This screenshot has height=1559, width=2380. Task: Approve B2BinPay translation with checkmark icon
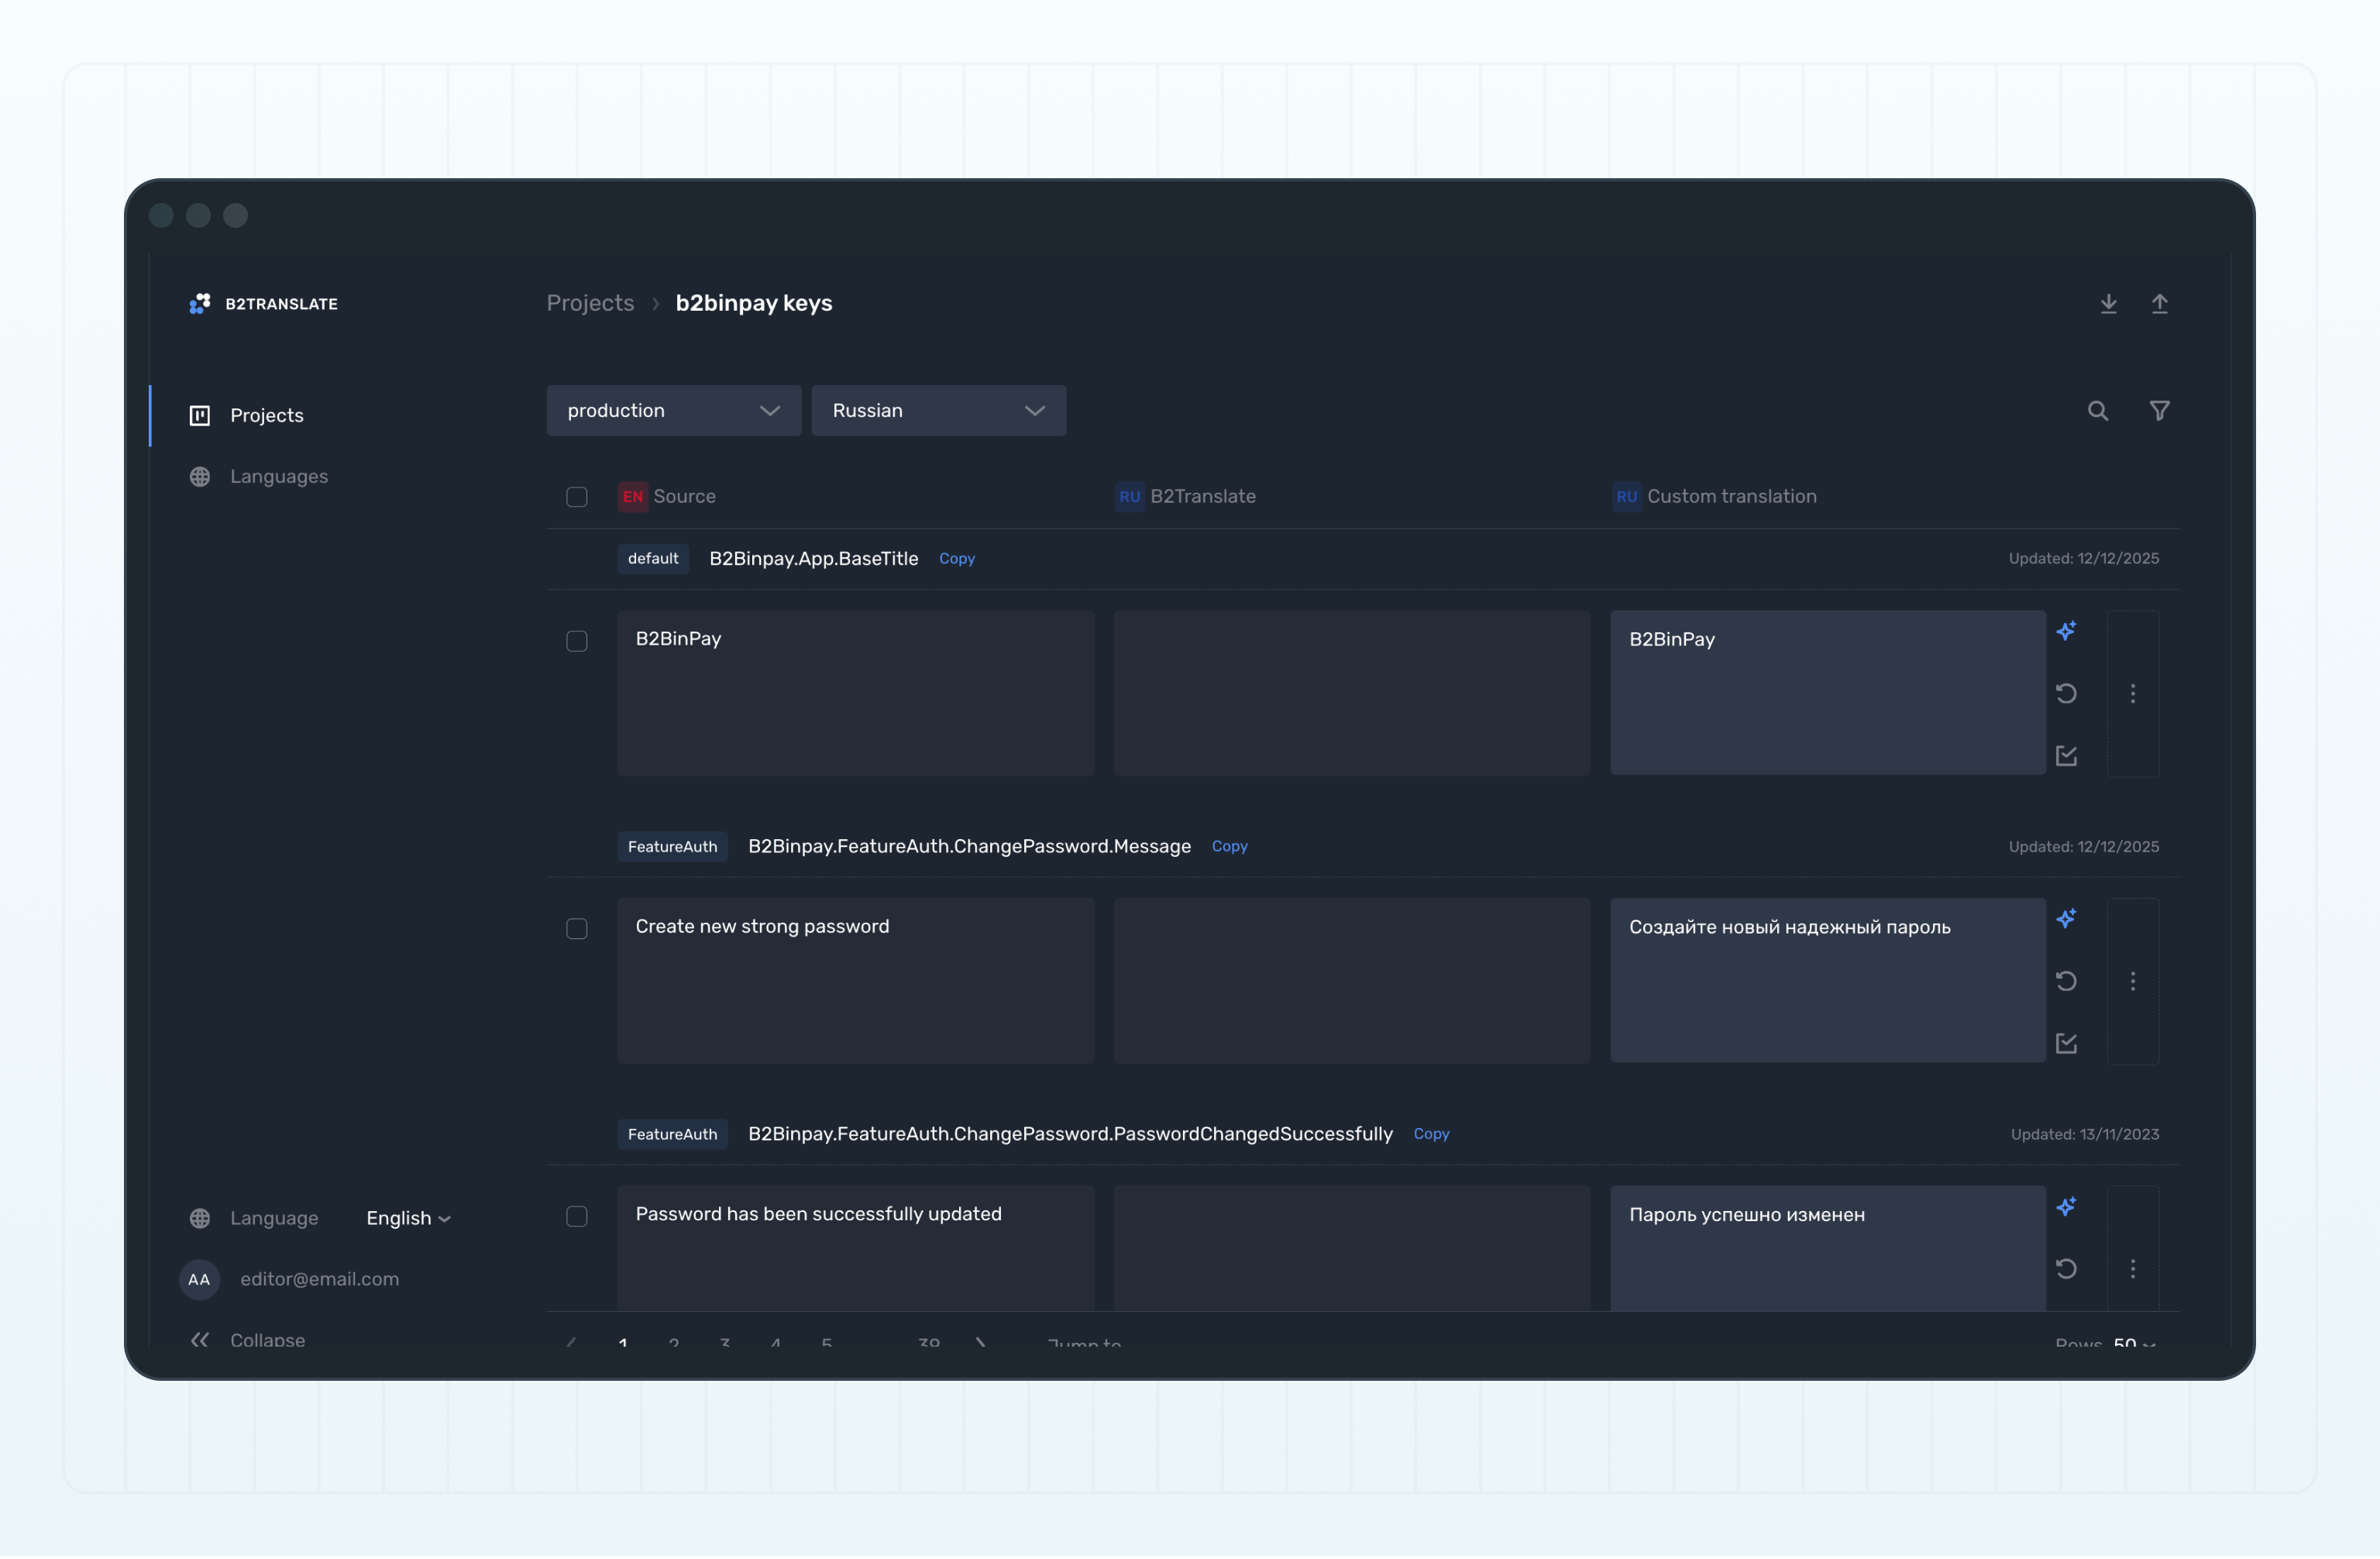2066,756
